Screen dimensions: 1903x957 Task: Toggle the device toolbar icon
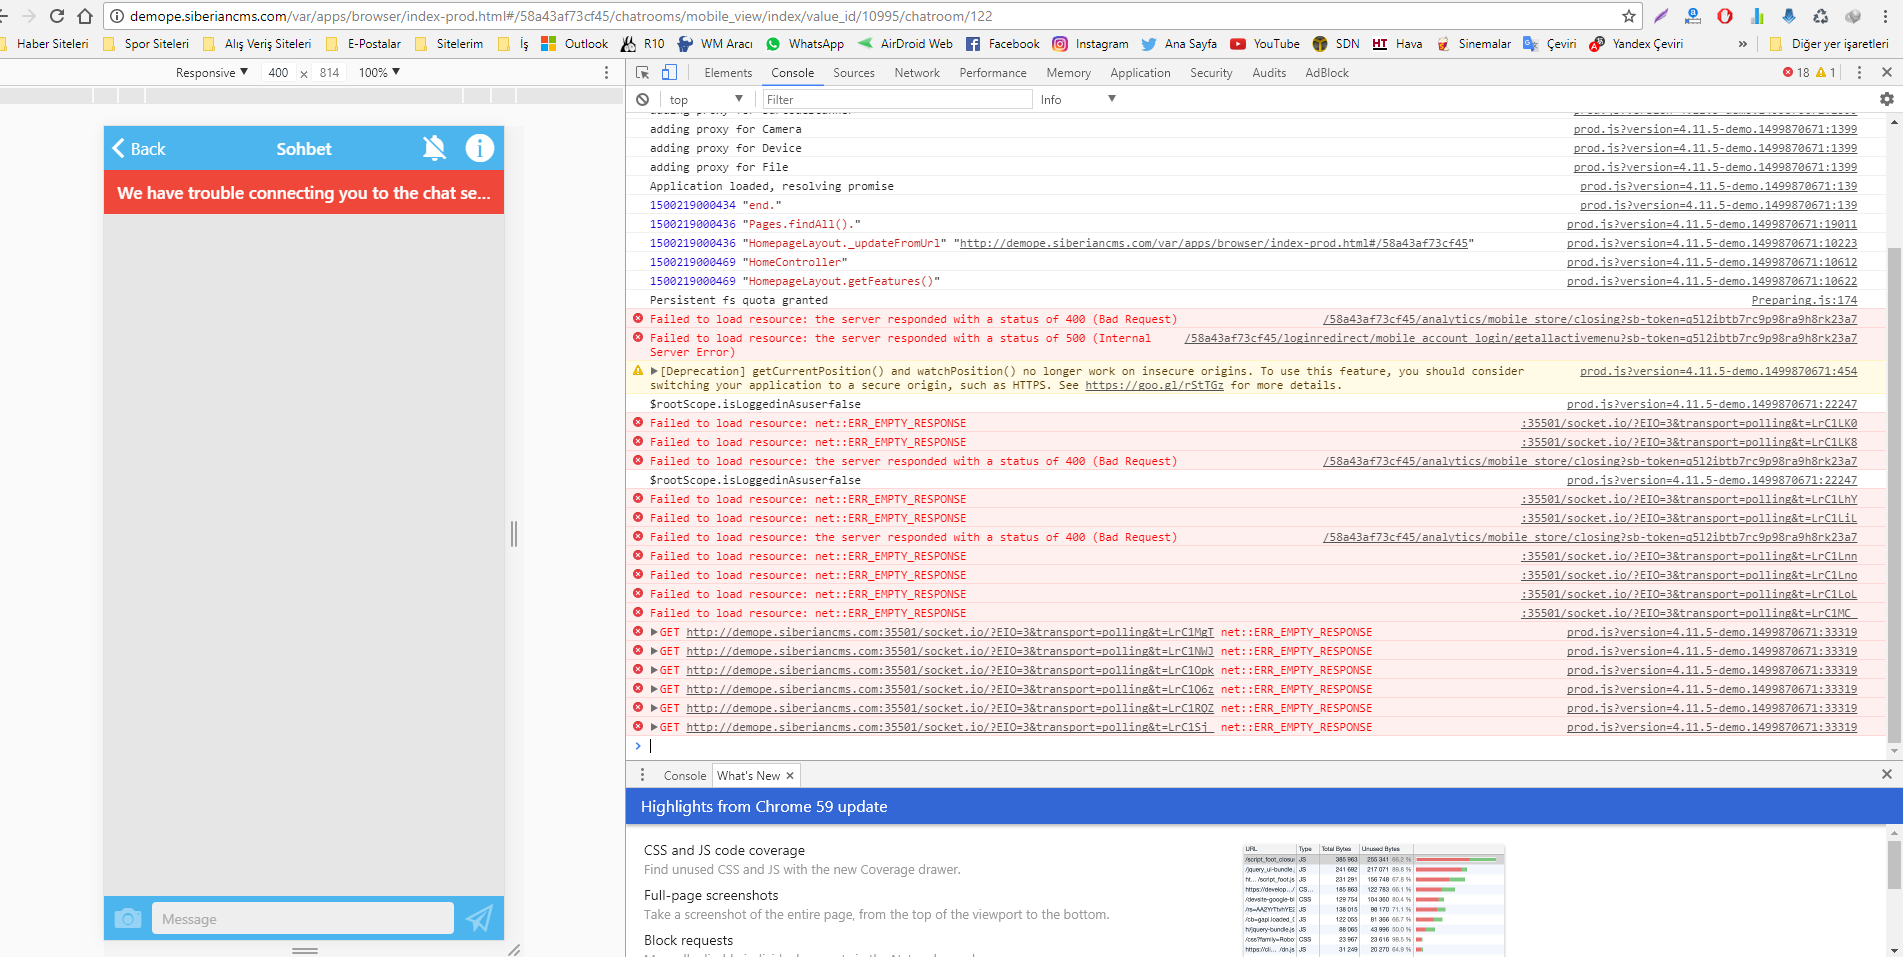pyautogui.click(x=669, y=72)
